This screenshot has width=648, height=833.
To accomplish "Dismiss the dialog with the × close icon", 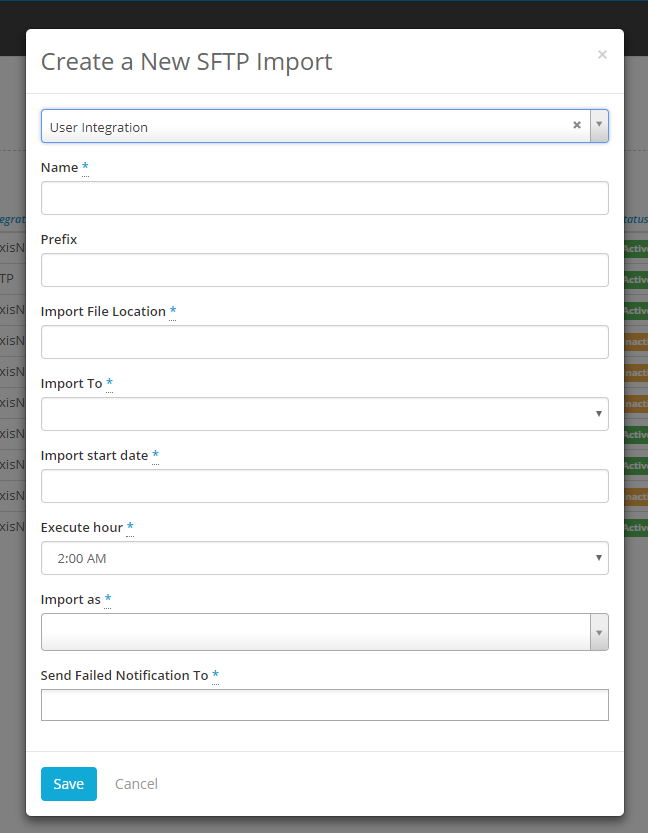I will pyautogui.click(x=602, y=54).
